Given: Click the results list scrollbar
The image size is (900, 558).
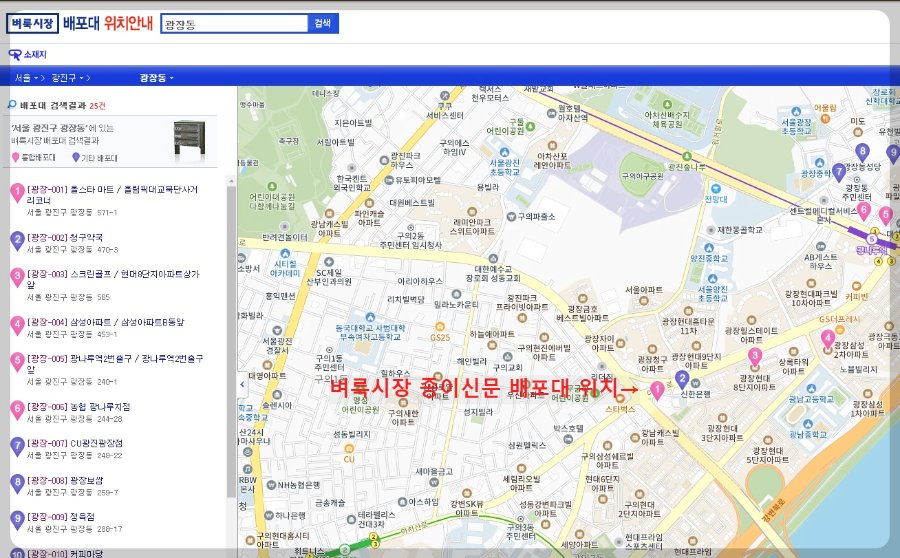Looking at the screenshot, I should [x=231, y=342].
